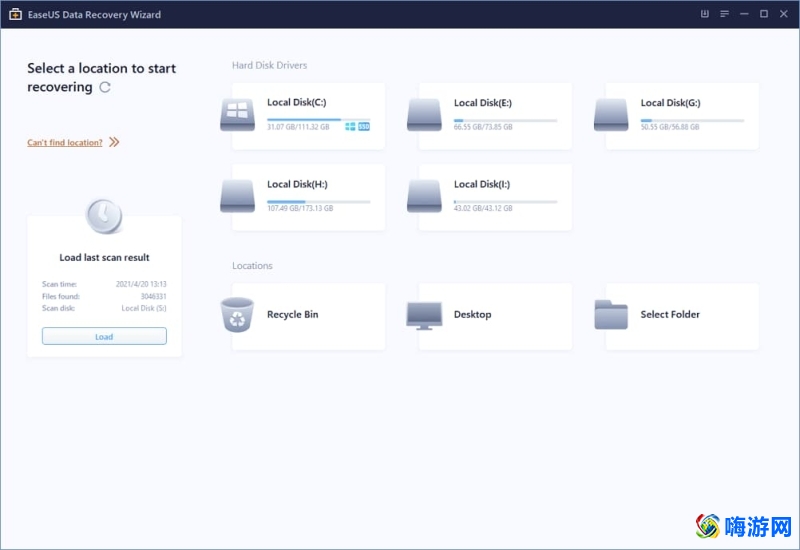
Task: Select the Local Disk(E:) drive icon
Action: (424, 115)
